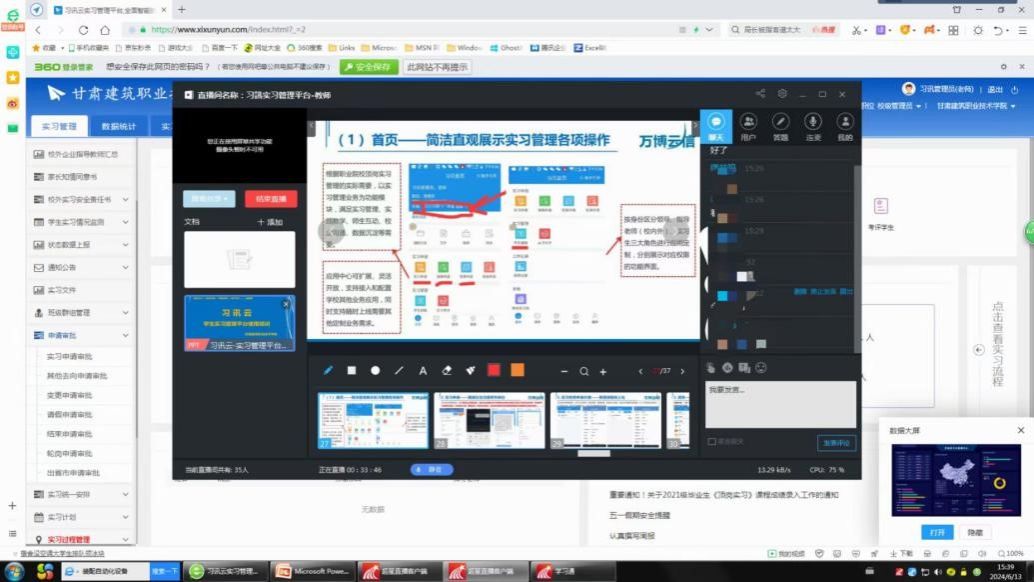Collapse the 申请审批 menu group
Viewport: 1034px width, 582px height.
126,336
